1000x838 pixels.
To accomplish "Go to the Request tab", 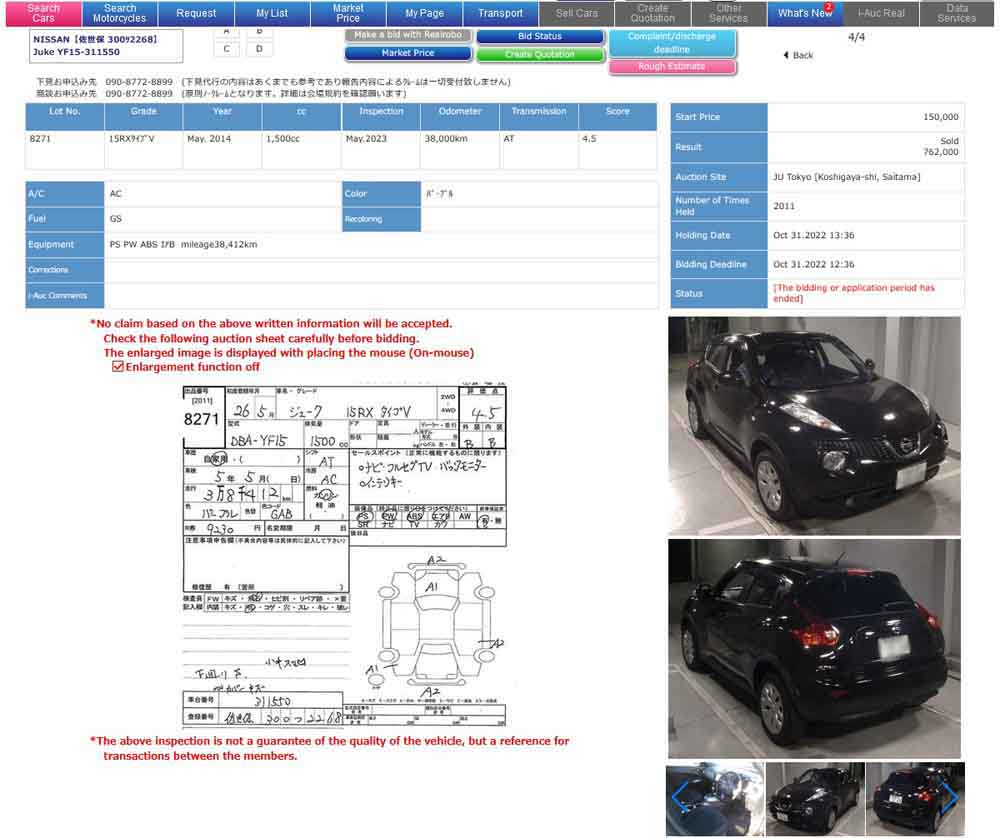I will pyautogui.click(x=196, y=13).
